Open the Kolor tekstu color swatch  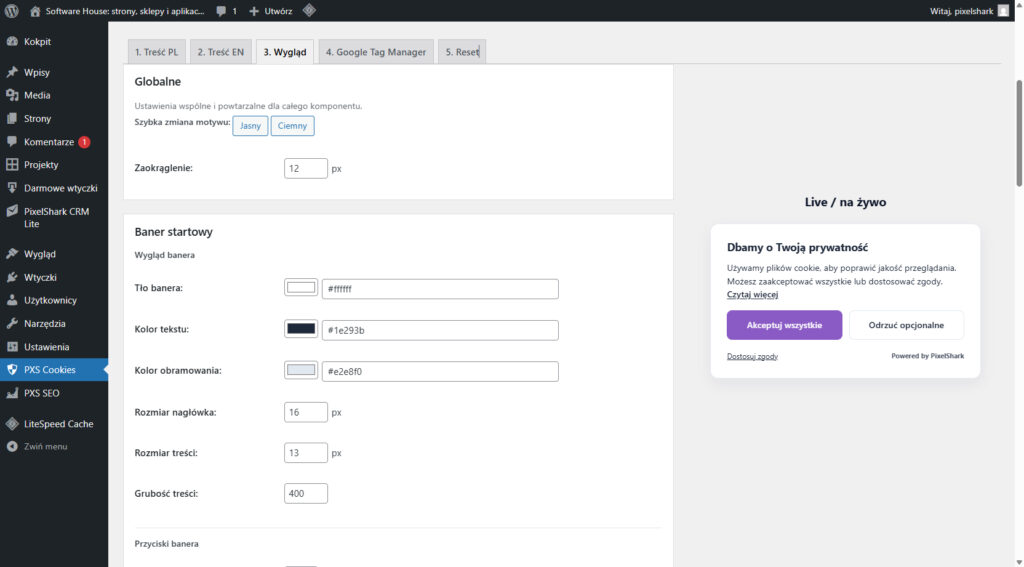(x=301, y=329)
